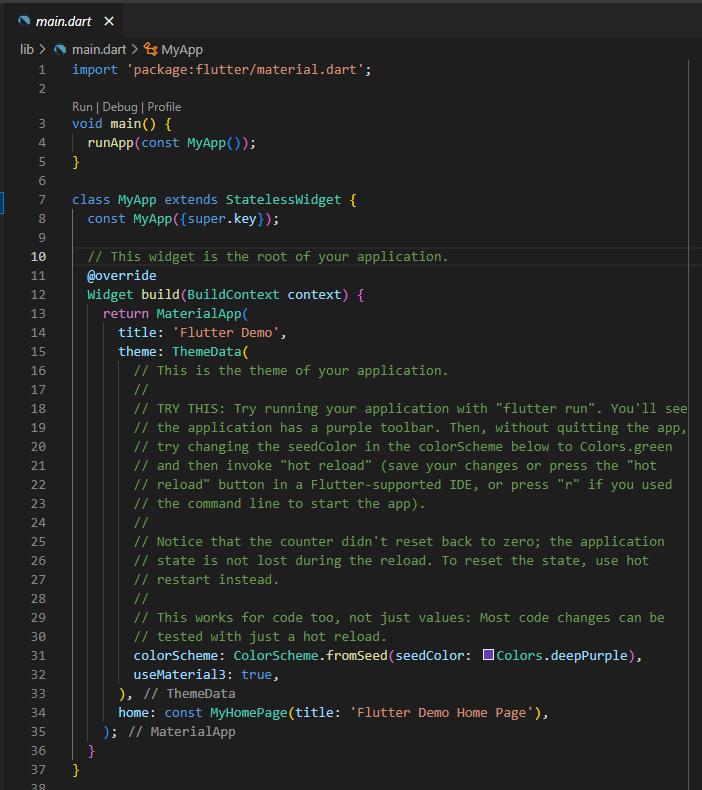This screenshot has height=790, width=702.
Task: Click line number 31 in the gutter
Action: click(x=38, y=655)
